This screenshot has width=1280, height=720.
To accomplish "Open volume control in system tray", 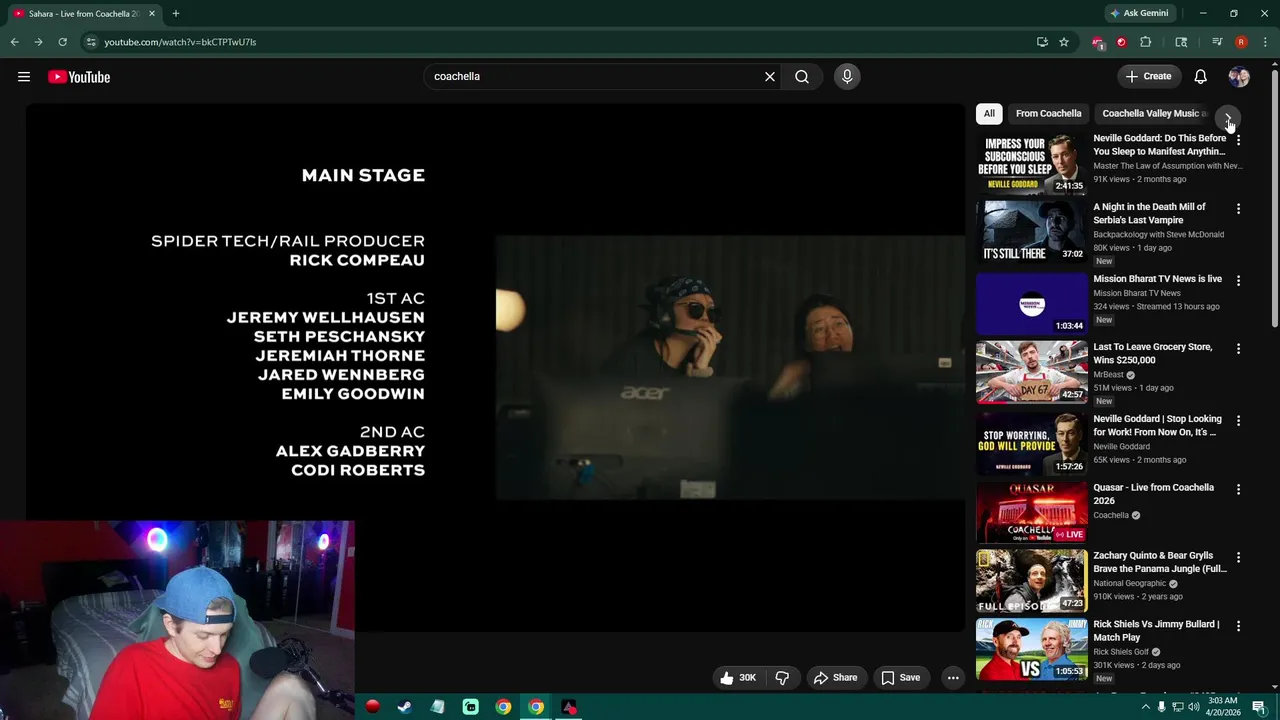I will (x=1194, y=707).
